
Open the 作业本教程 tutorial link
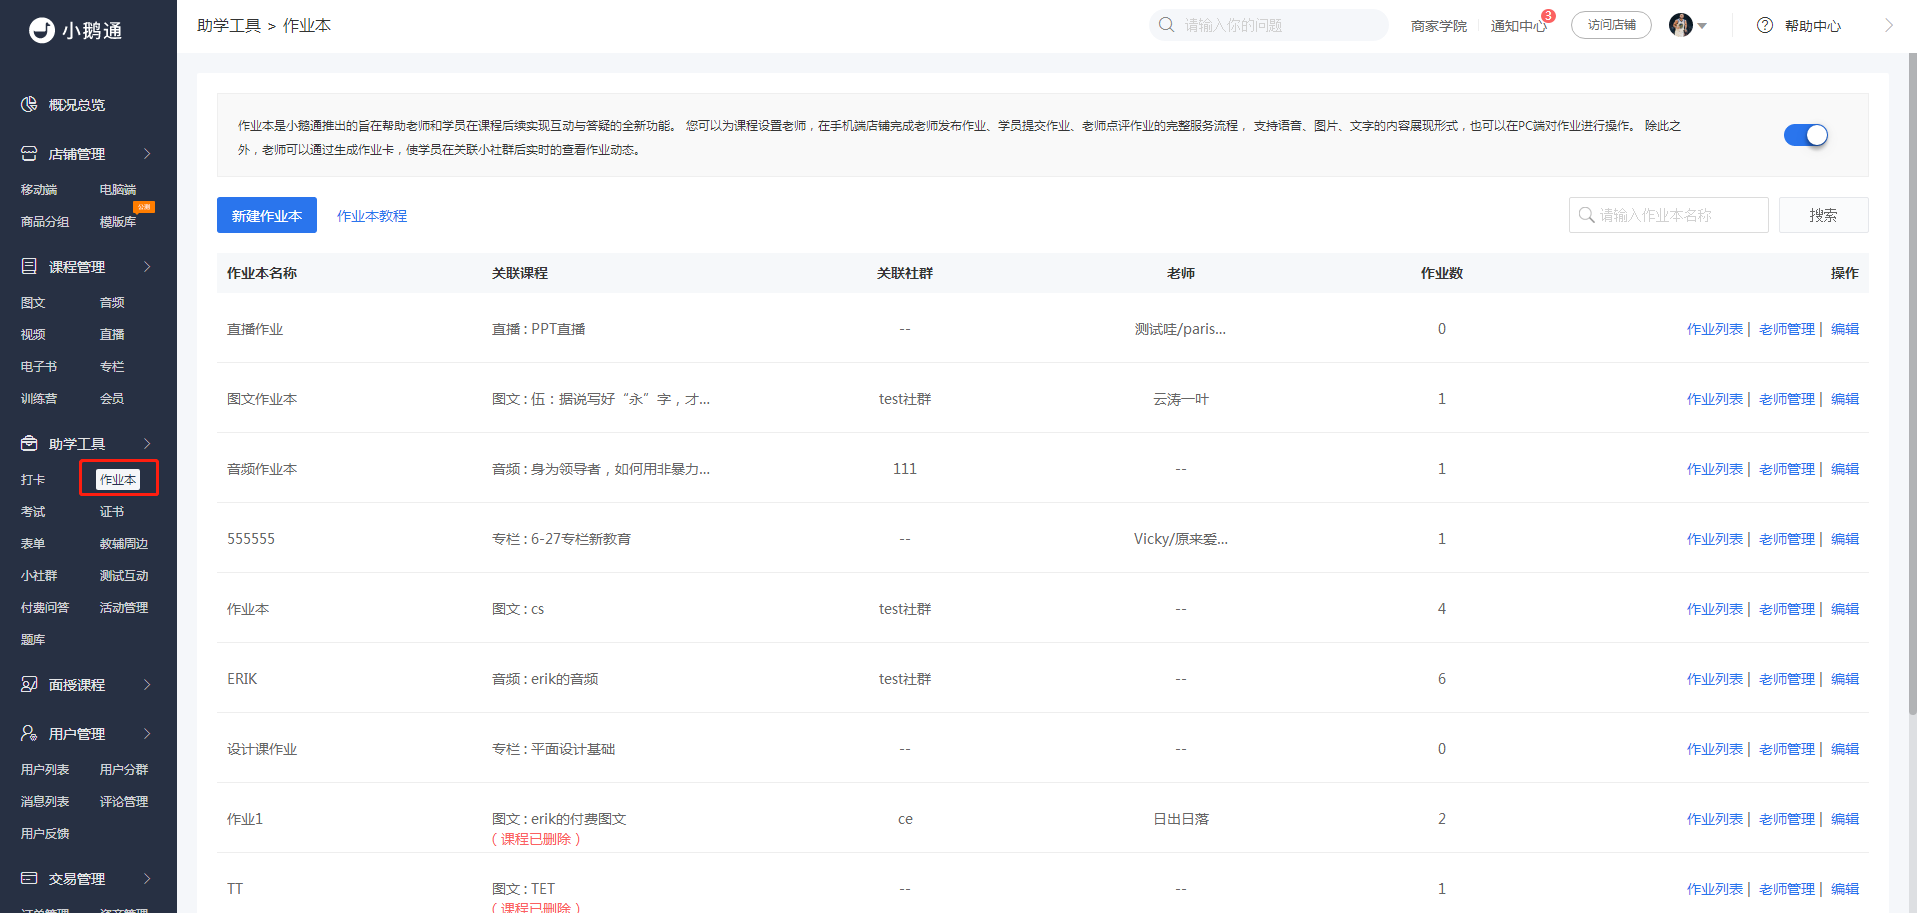(x=371, y=216)
